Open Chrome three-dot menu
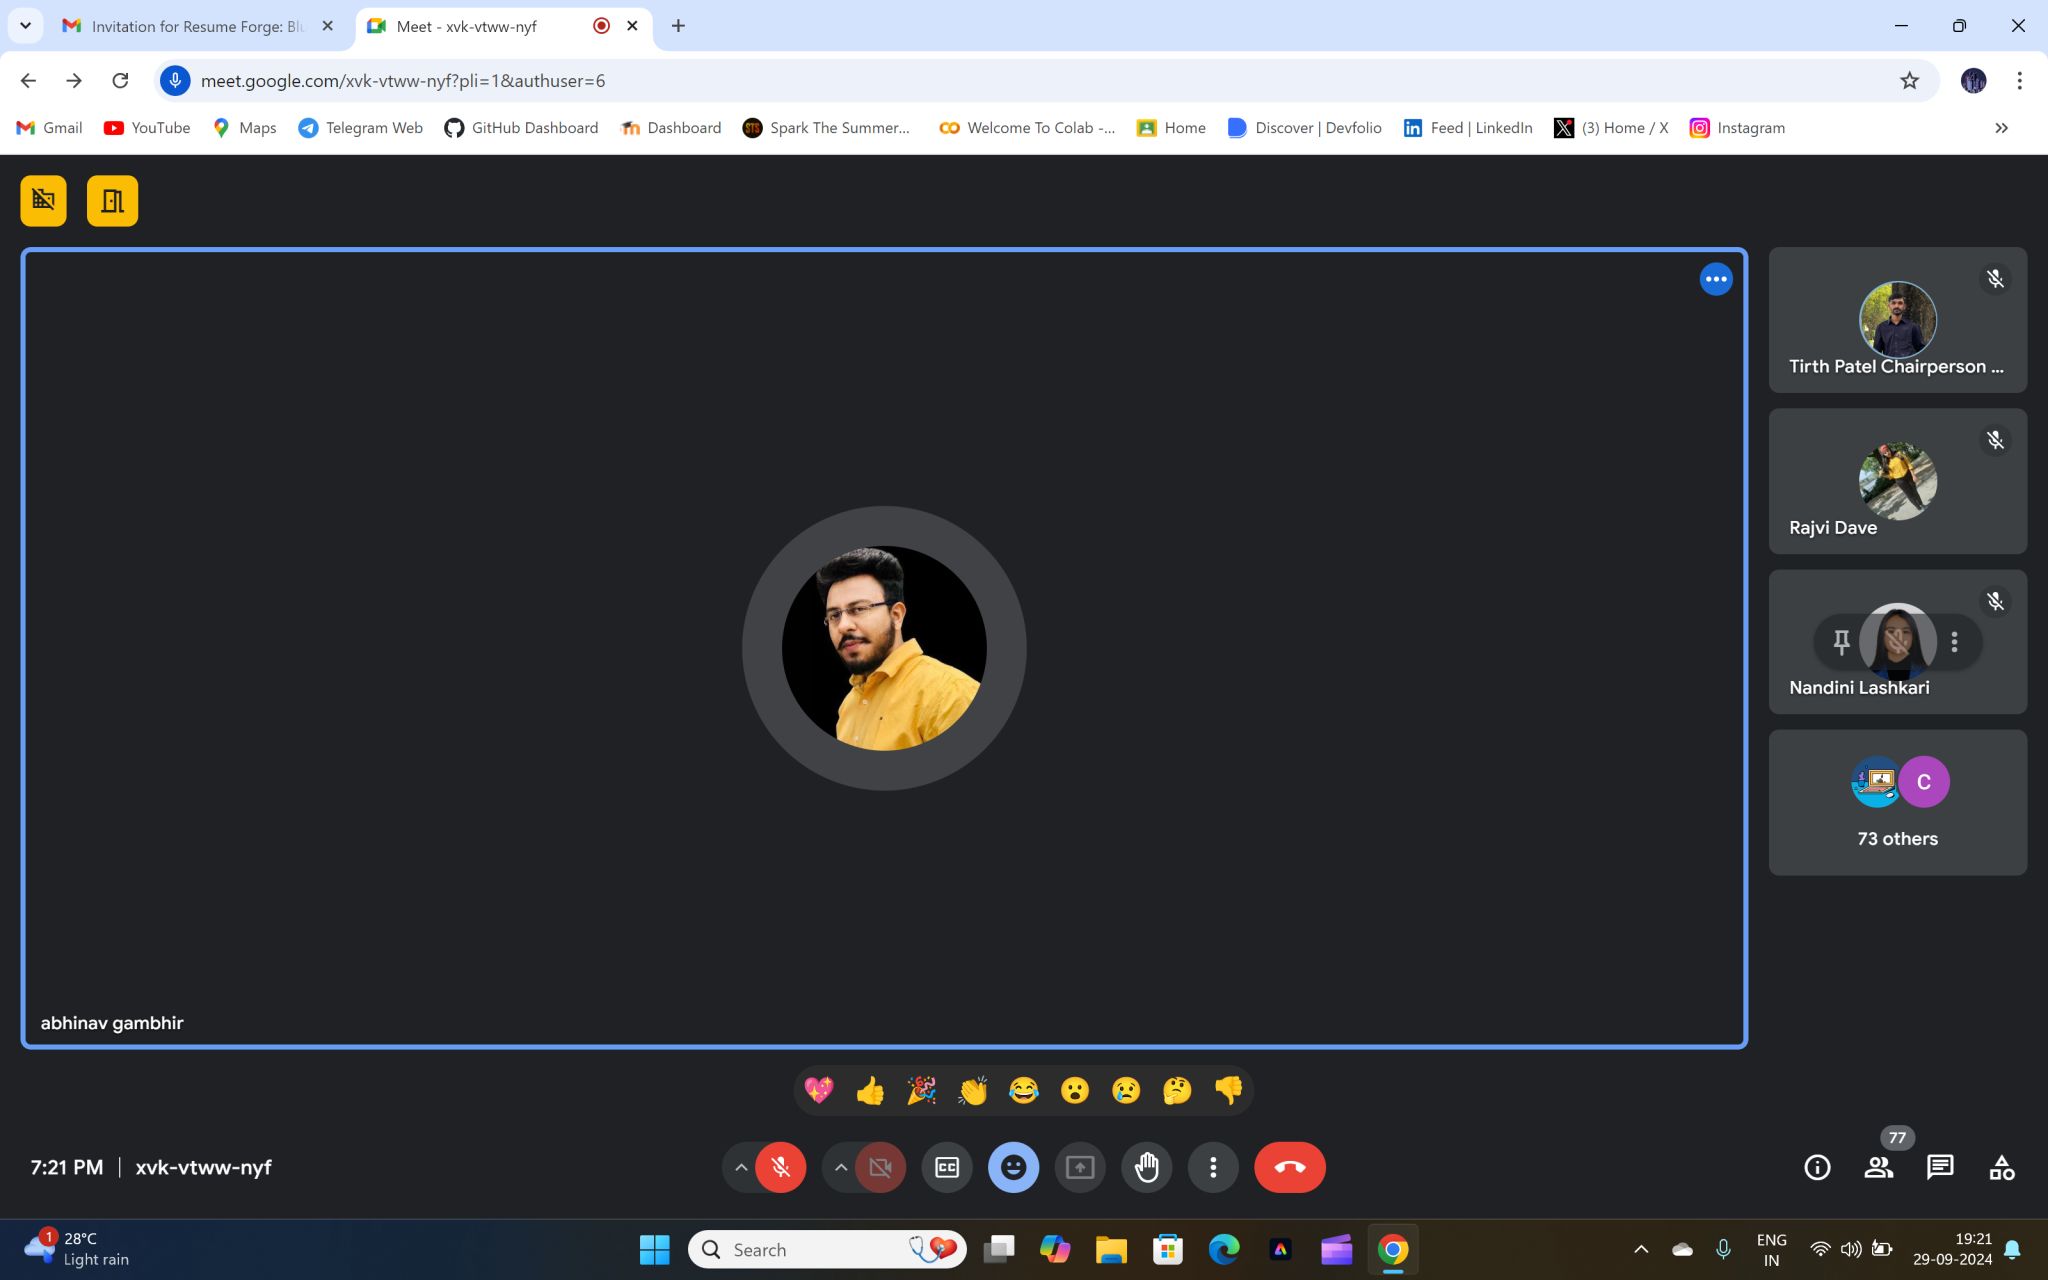The image size is (2048, 1280). [2019, 81]
